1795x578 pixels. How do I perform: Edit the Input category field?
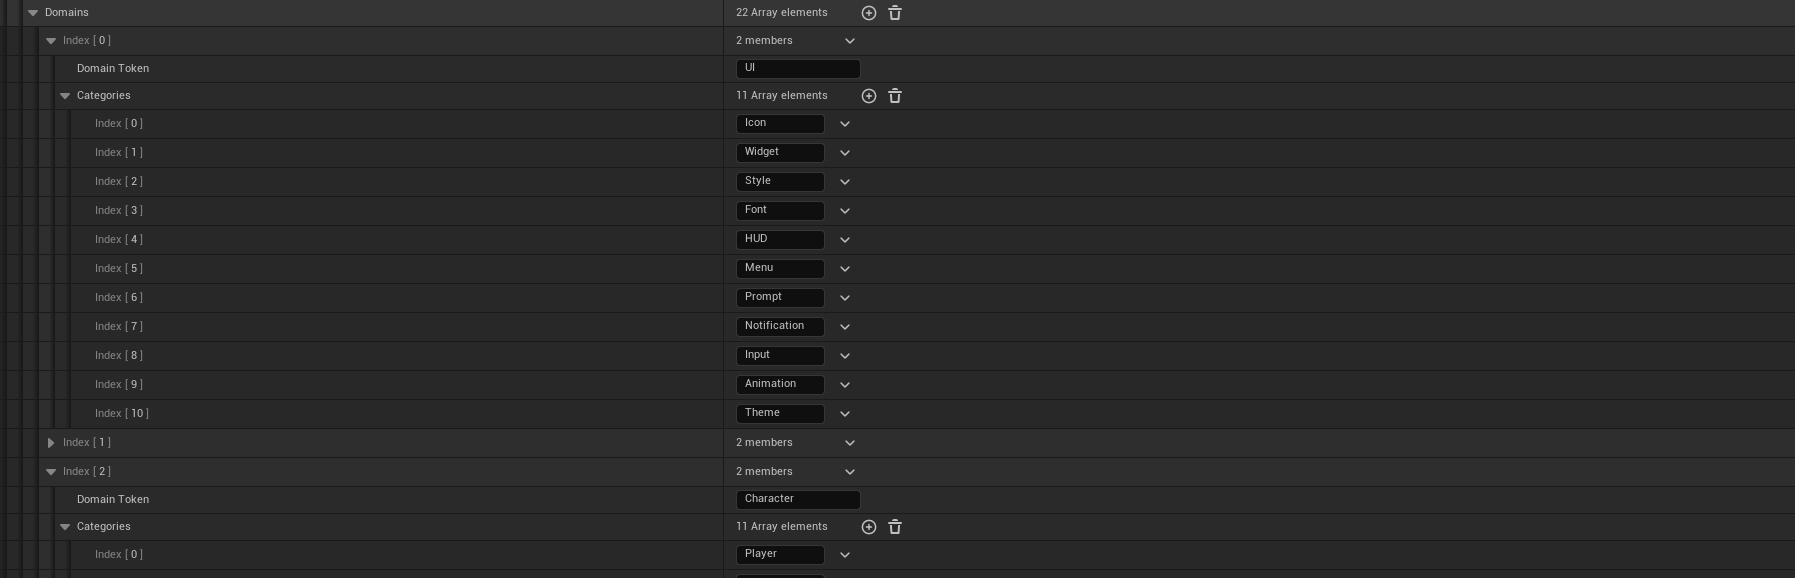point(780,356)
